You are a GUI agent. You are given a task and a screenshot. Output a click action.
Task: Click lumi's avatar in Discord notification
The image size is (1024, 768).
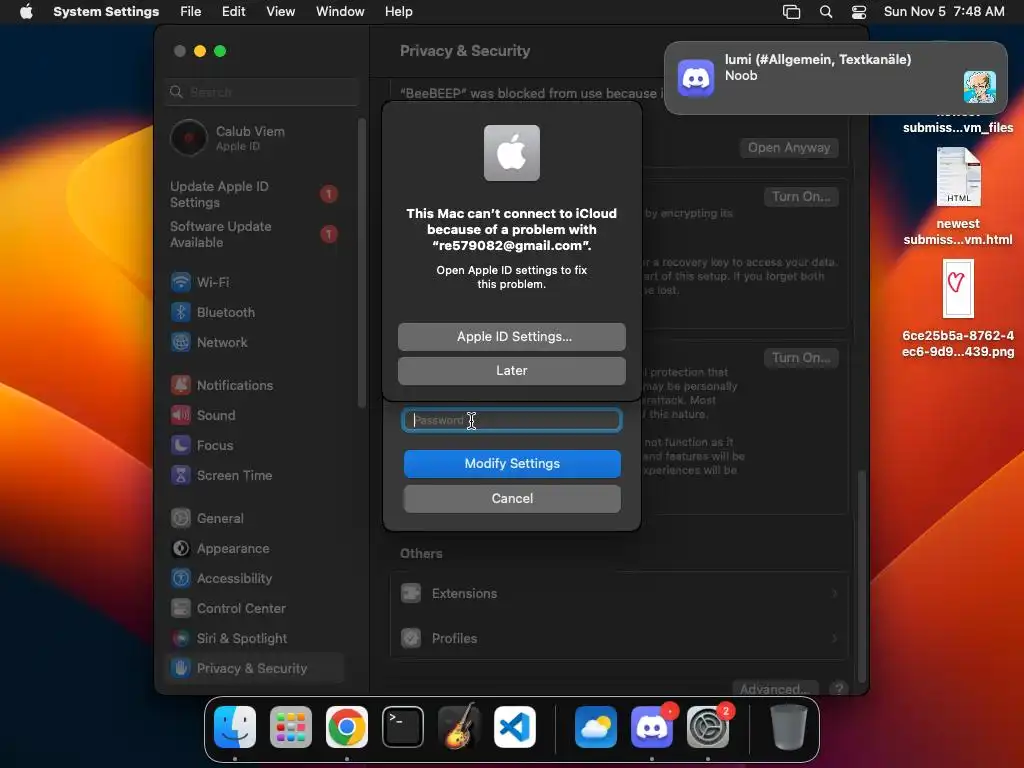coord(980,87)
